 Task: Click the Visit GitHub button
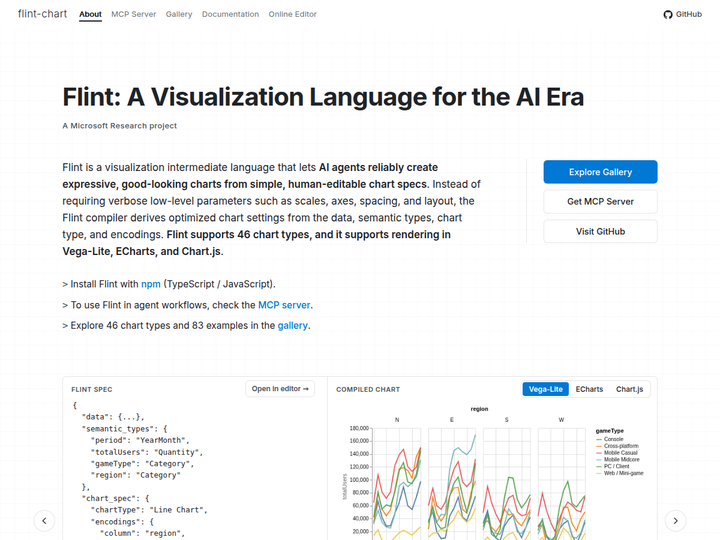(x=600, y=231)
